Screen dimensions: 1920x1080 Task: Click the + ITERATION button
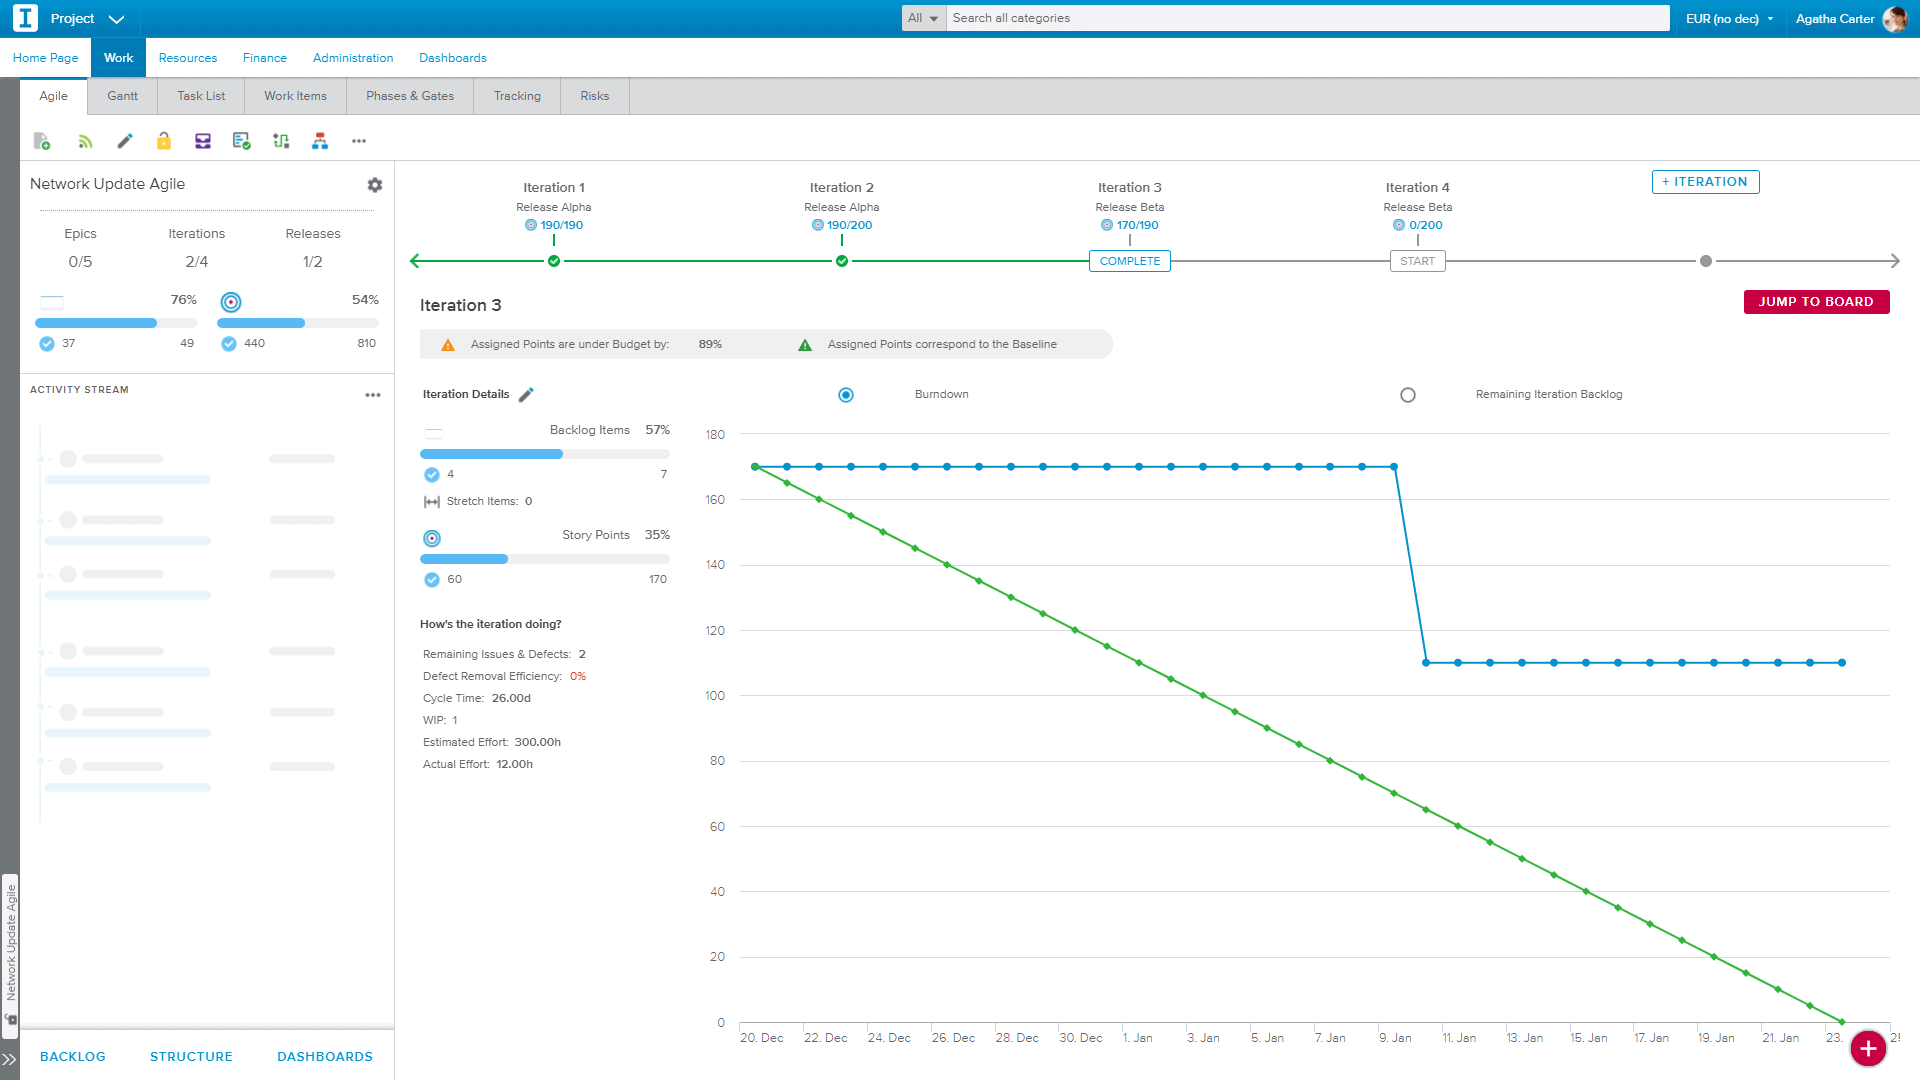(x=1705, y=182)
